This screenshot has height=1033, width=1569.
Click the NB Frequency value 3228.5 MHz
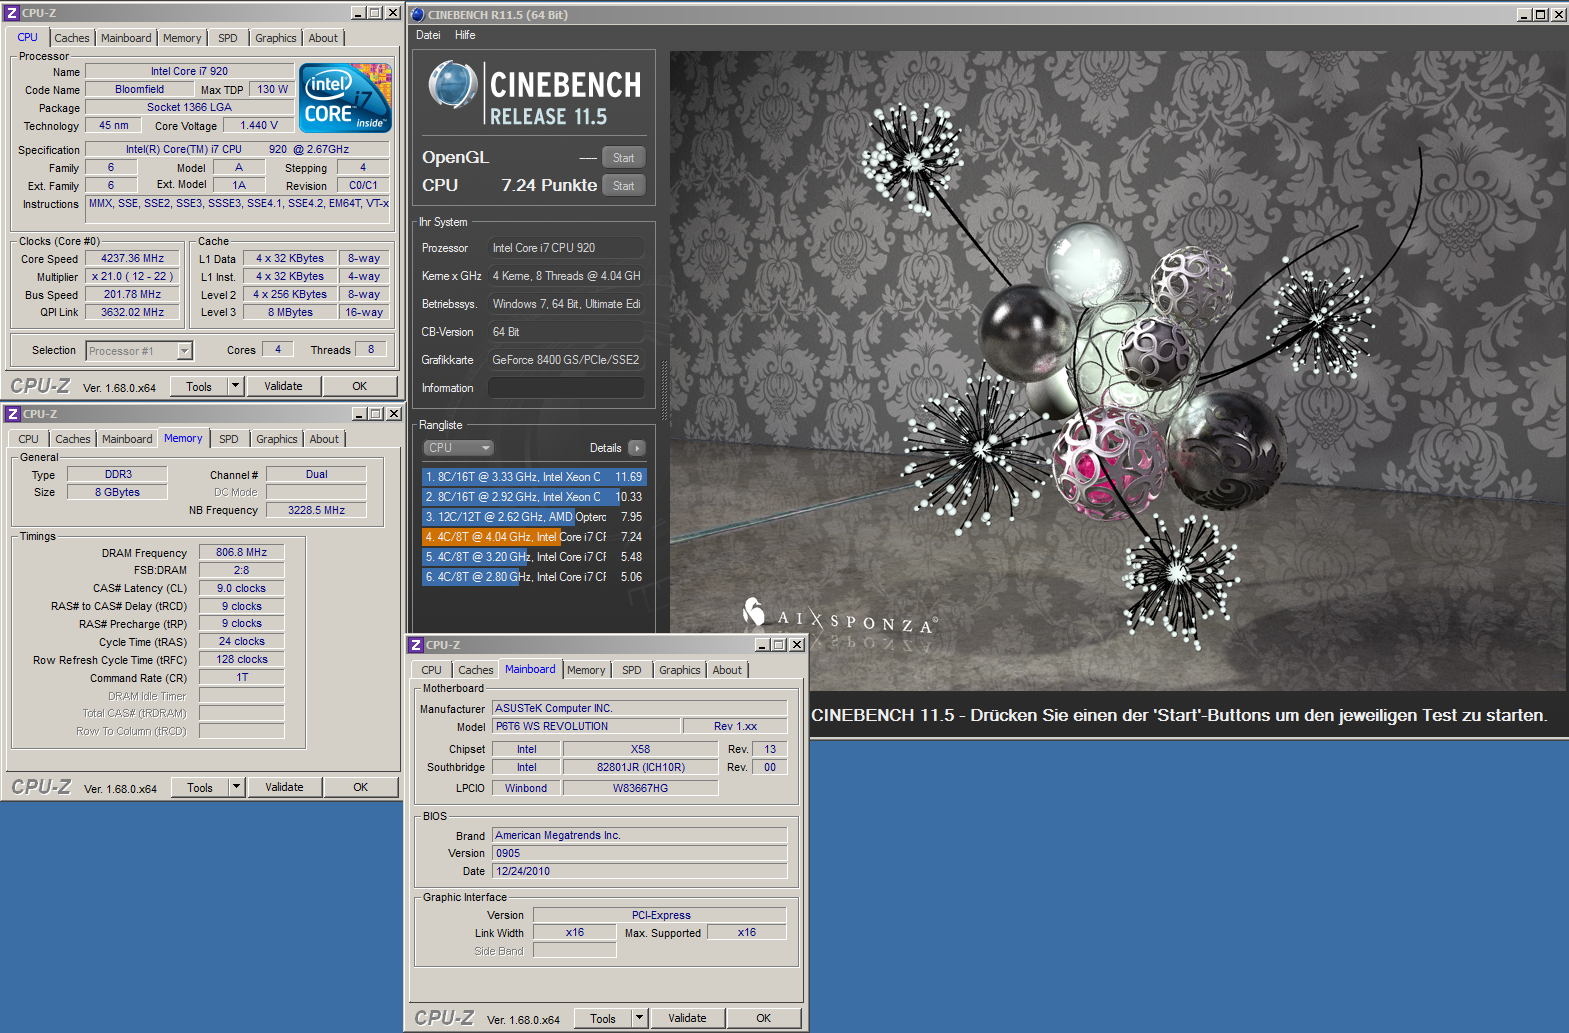pyautogui.click(x=316, y=510)
